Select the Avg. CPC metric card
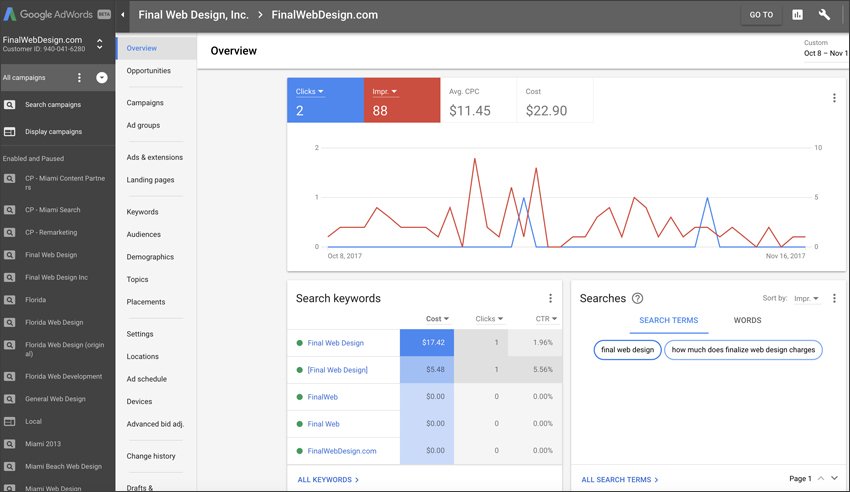This screenshot has width=850, height=492. point(479,100)
